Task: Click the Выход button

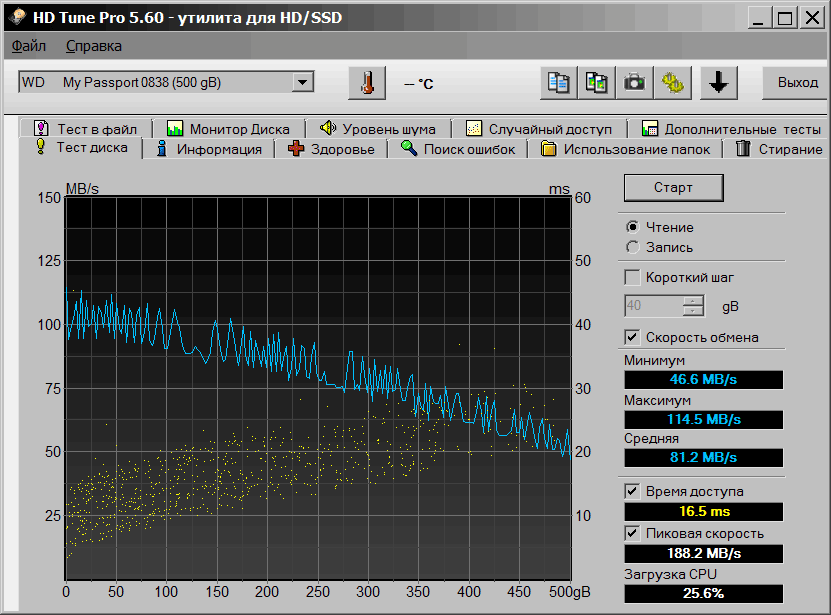Action: pyautogui.click(x=797, y=82)
